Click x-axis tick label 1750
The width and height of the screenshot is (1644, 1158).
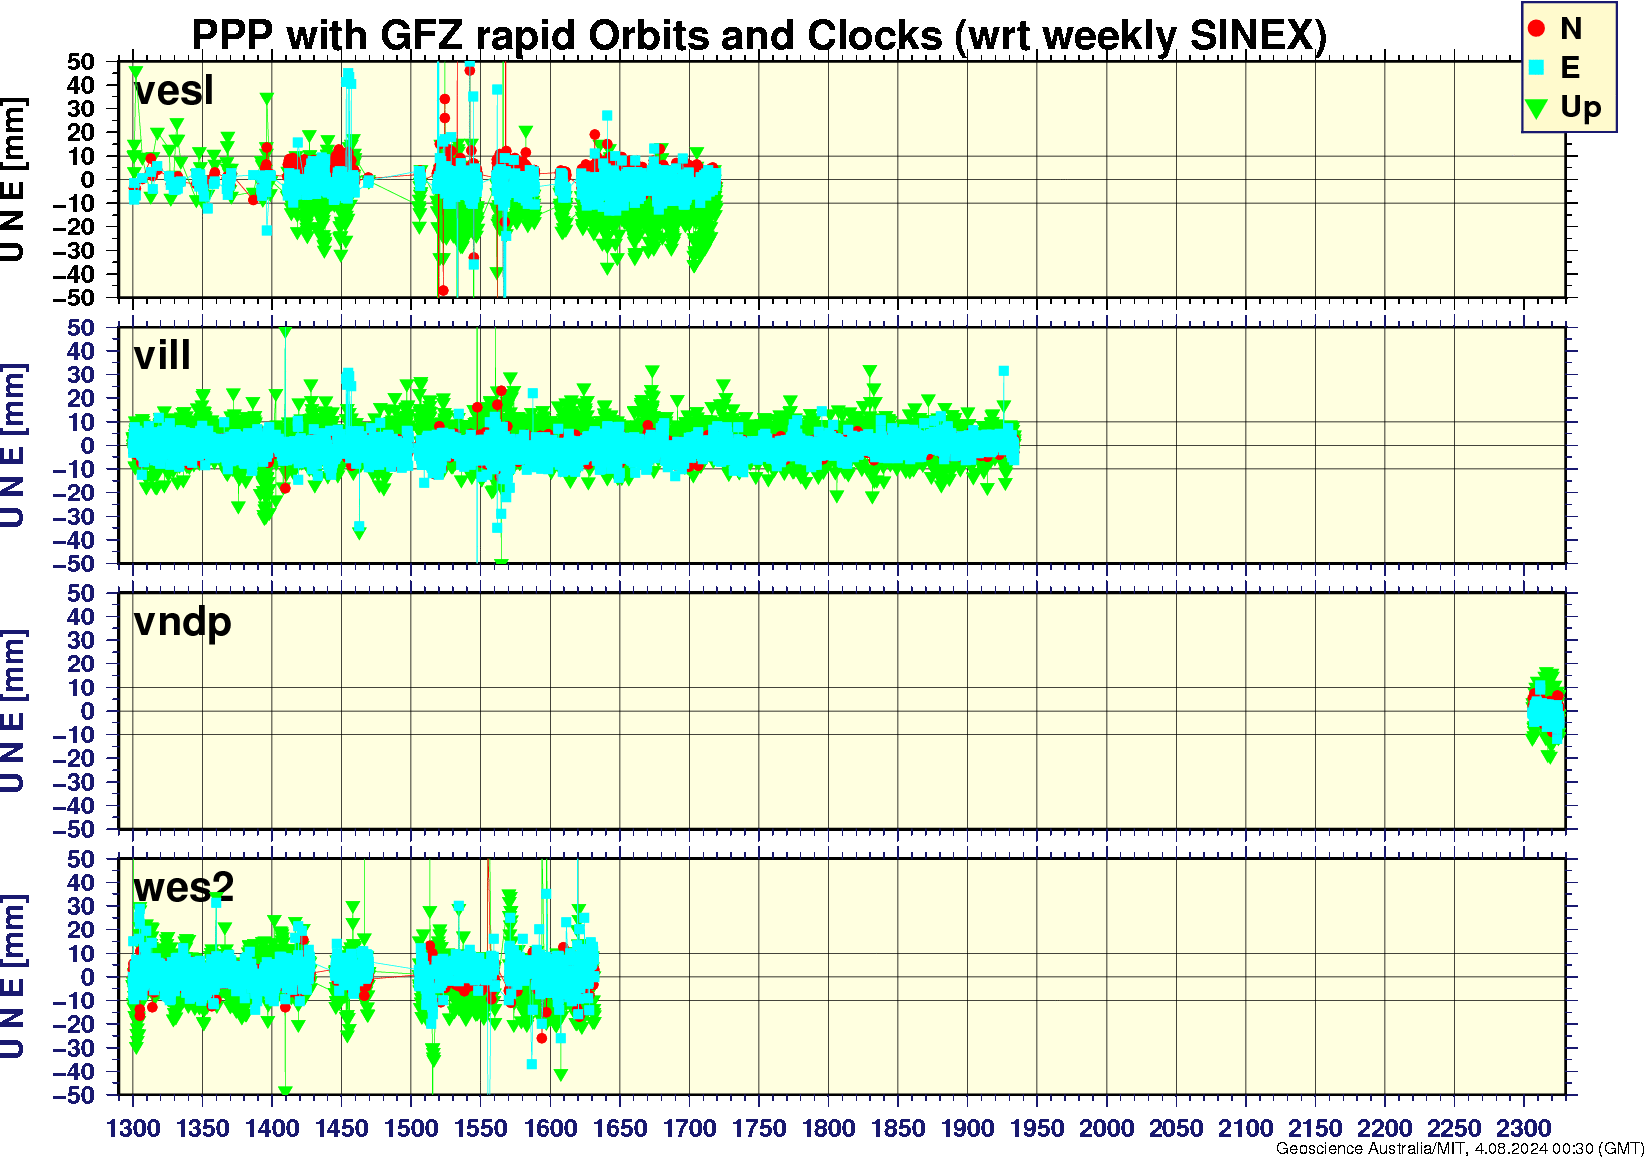pyautogui.click(x=759, y=1128)
